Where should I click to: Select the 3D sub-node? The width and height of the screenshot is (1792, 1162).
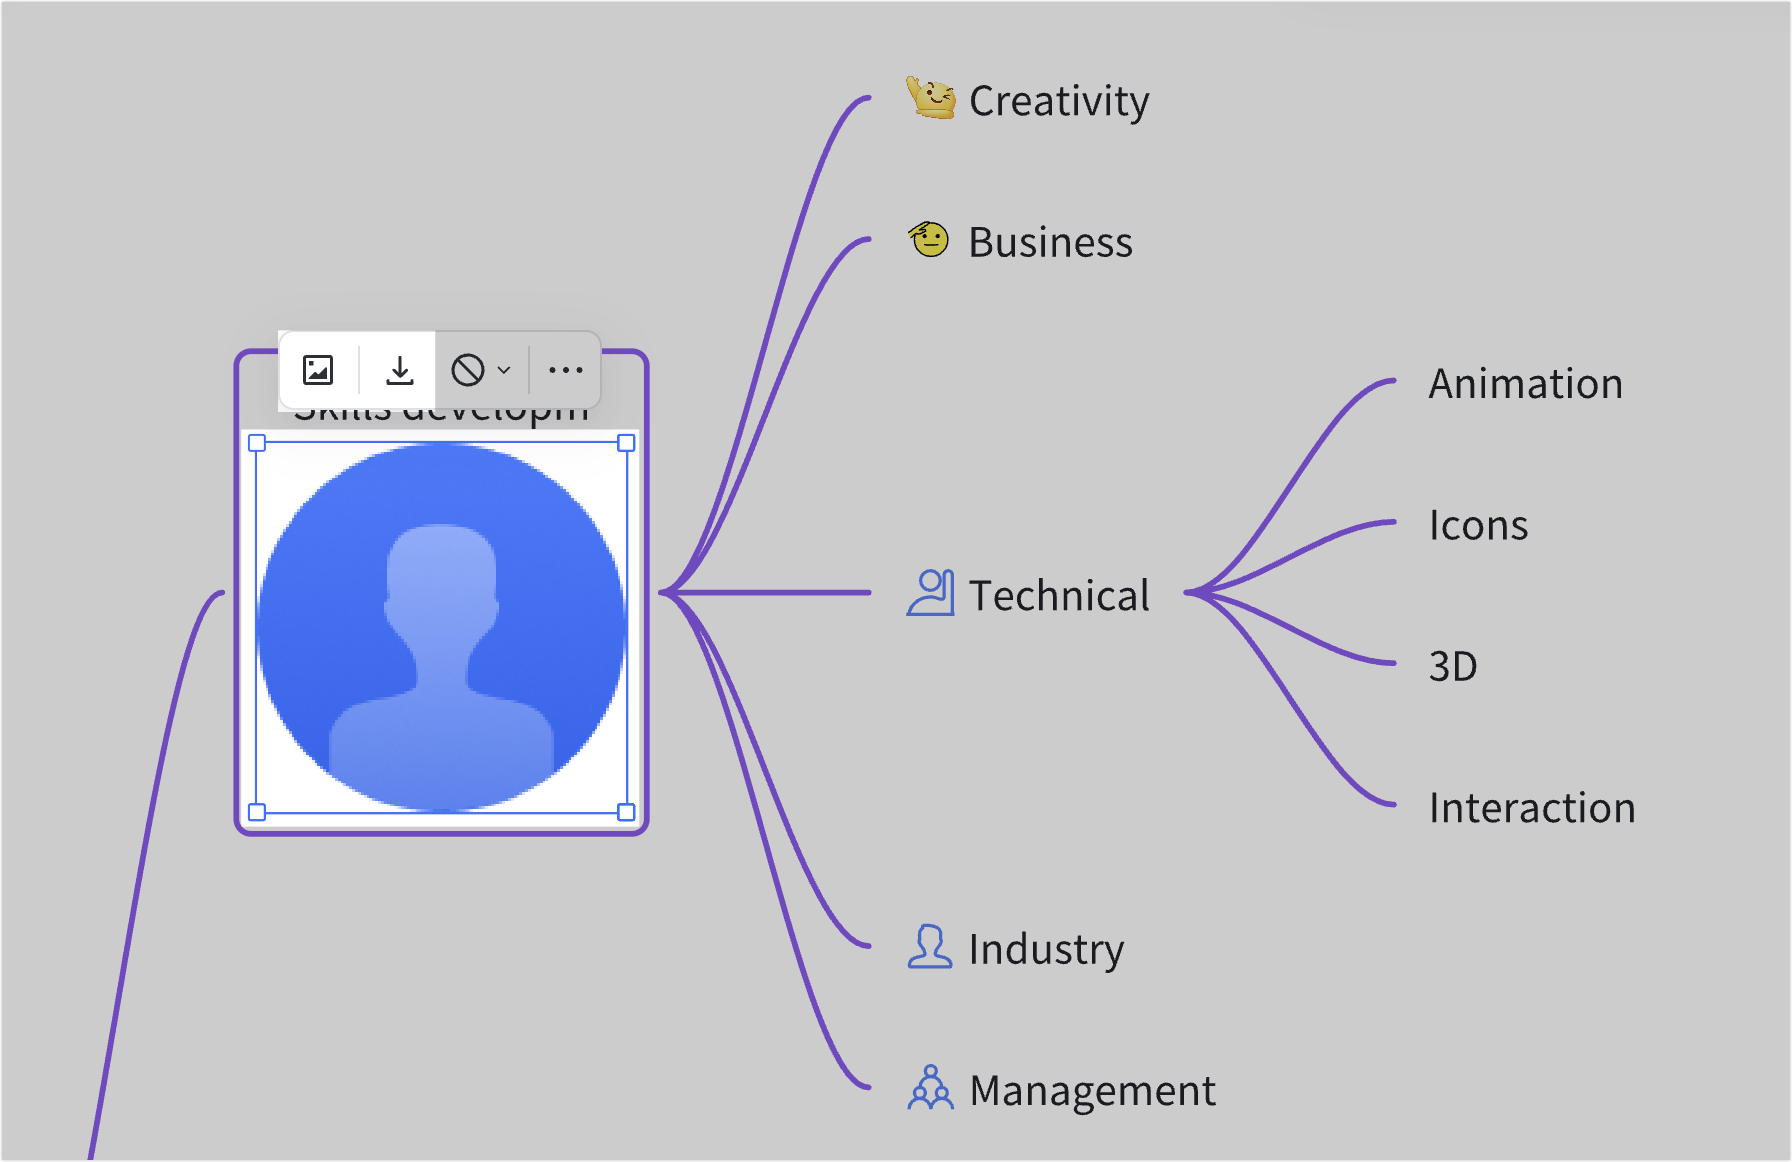coord(1453,666)
